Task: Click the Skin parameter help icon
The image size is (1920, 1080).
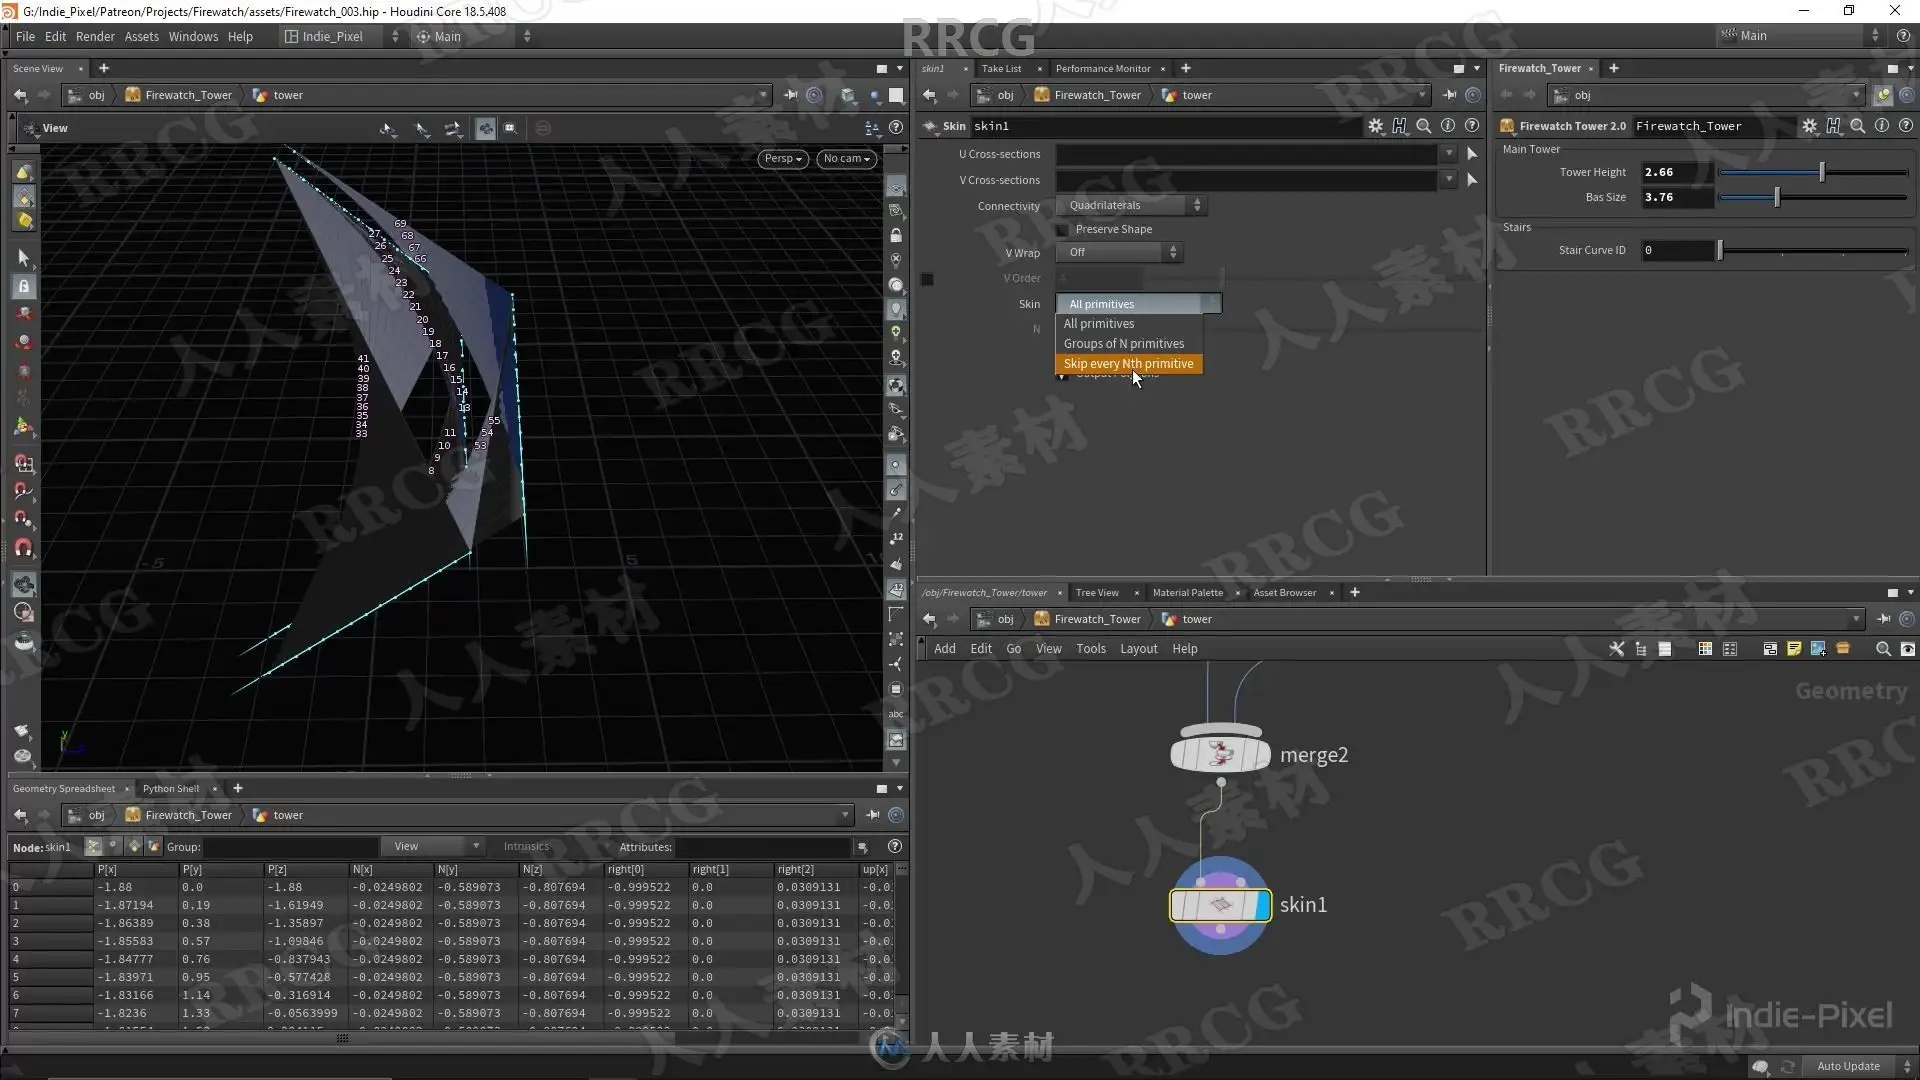Action: 1472,126
